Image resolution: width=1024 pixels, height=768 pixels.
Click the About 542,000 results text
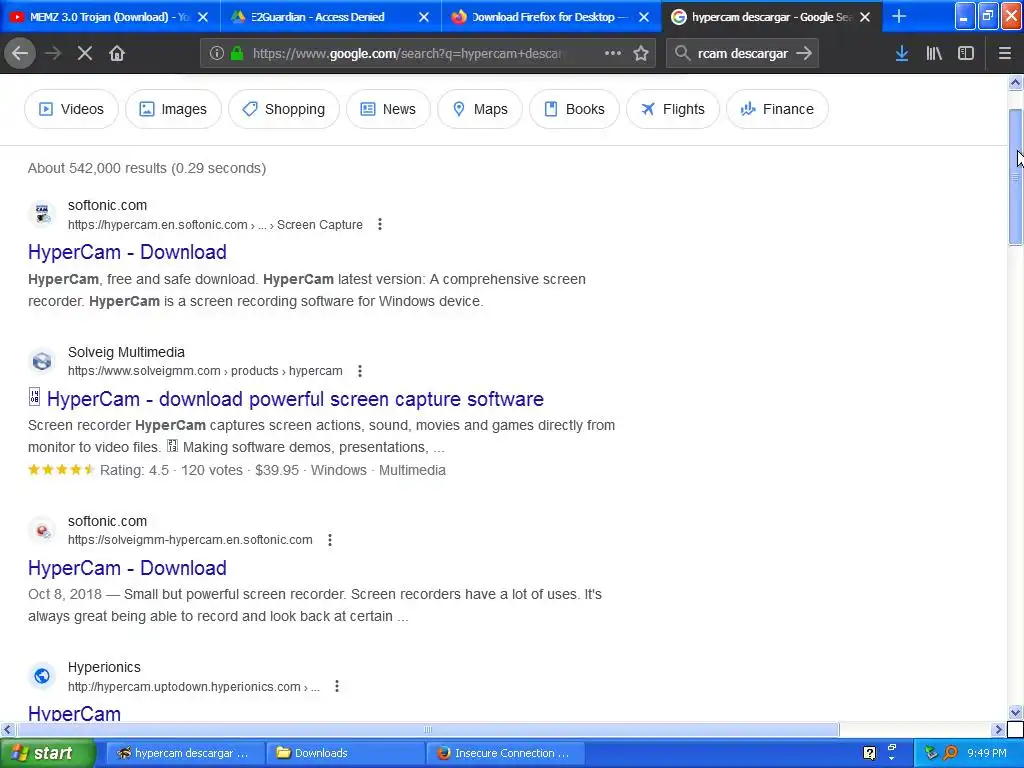point(147,168)
